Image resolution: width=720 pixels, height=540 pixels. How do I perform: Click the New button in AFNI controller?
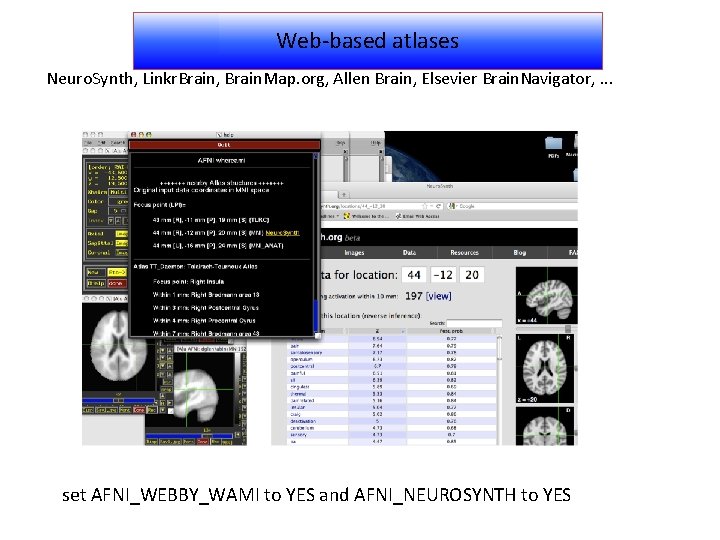[96, 272]
